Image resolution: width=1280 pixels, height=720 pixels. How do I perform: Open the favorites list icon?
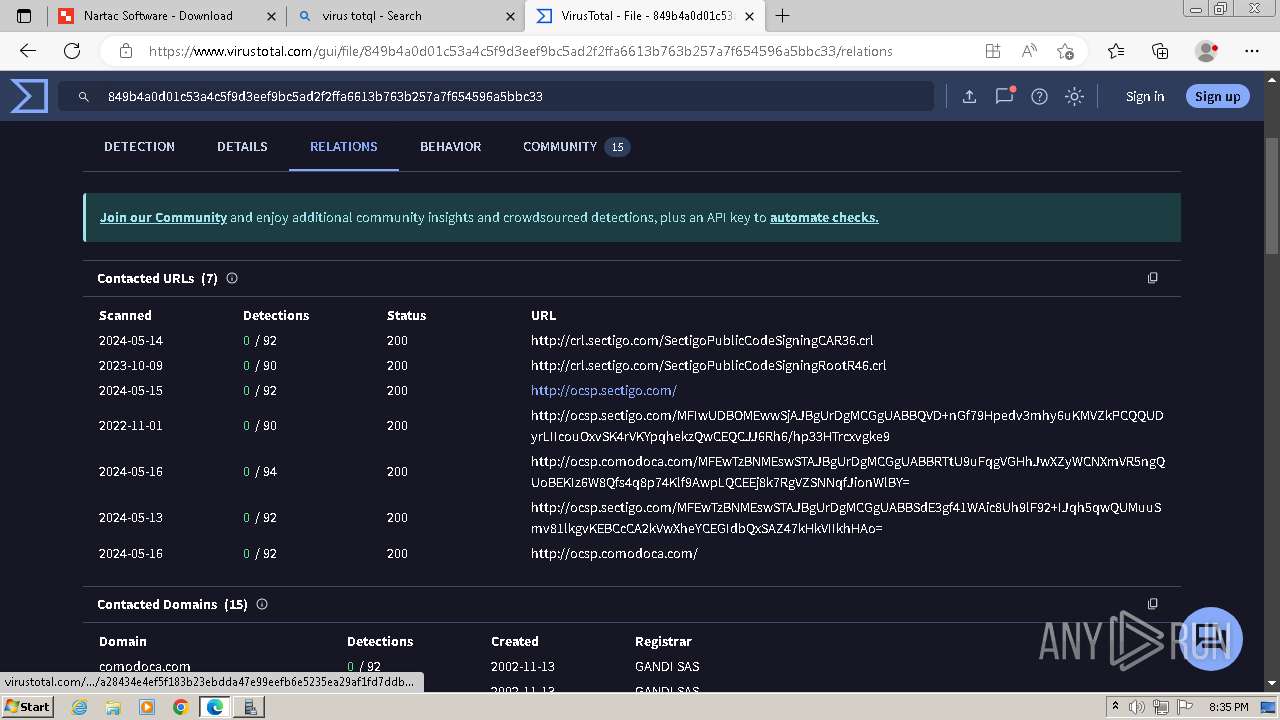(1116, 51)
